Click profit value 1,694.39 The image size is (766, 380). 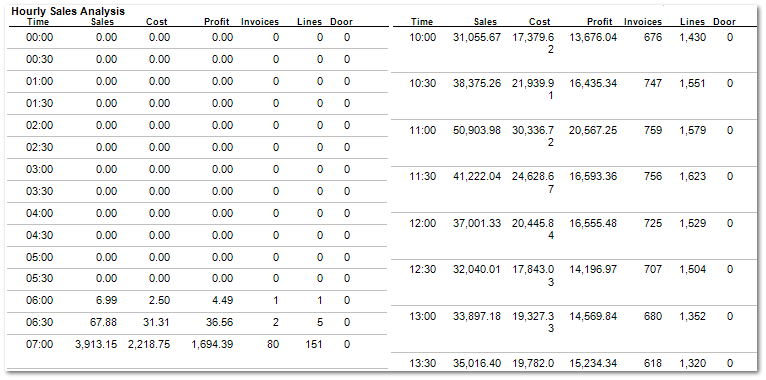click(x=212, y=344)
